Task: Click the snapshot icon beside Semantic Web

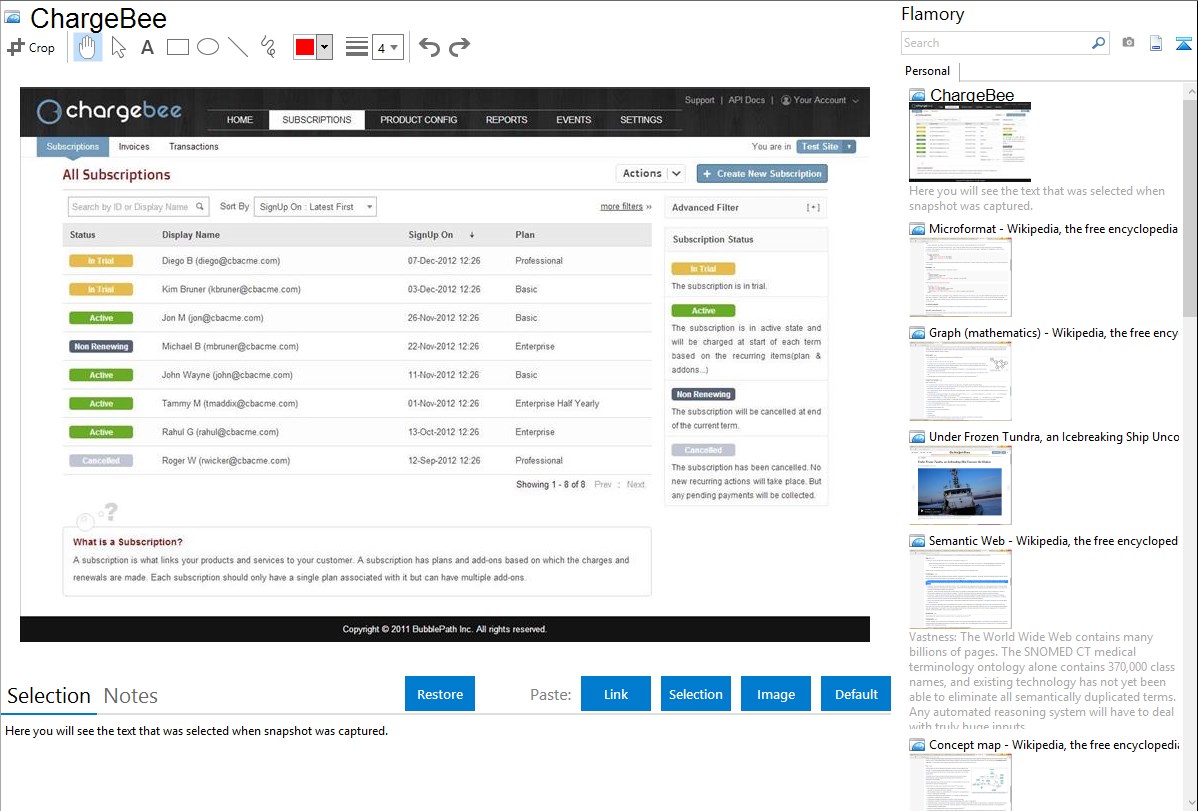Action: (x=917, y=540)
